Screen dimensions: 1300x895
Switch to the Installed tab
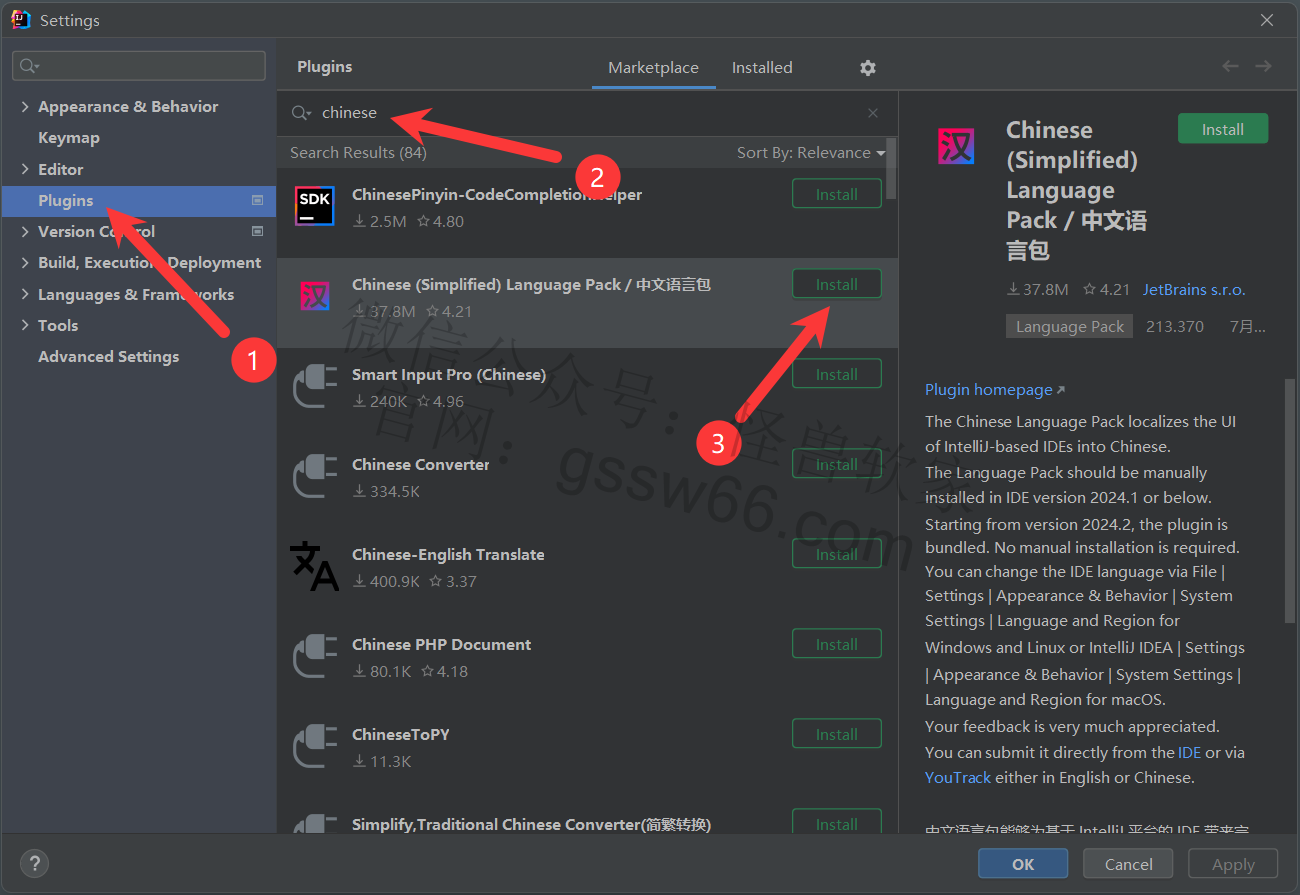pyautogui.click(x=761, y=68)
